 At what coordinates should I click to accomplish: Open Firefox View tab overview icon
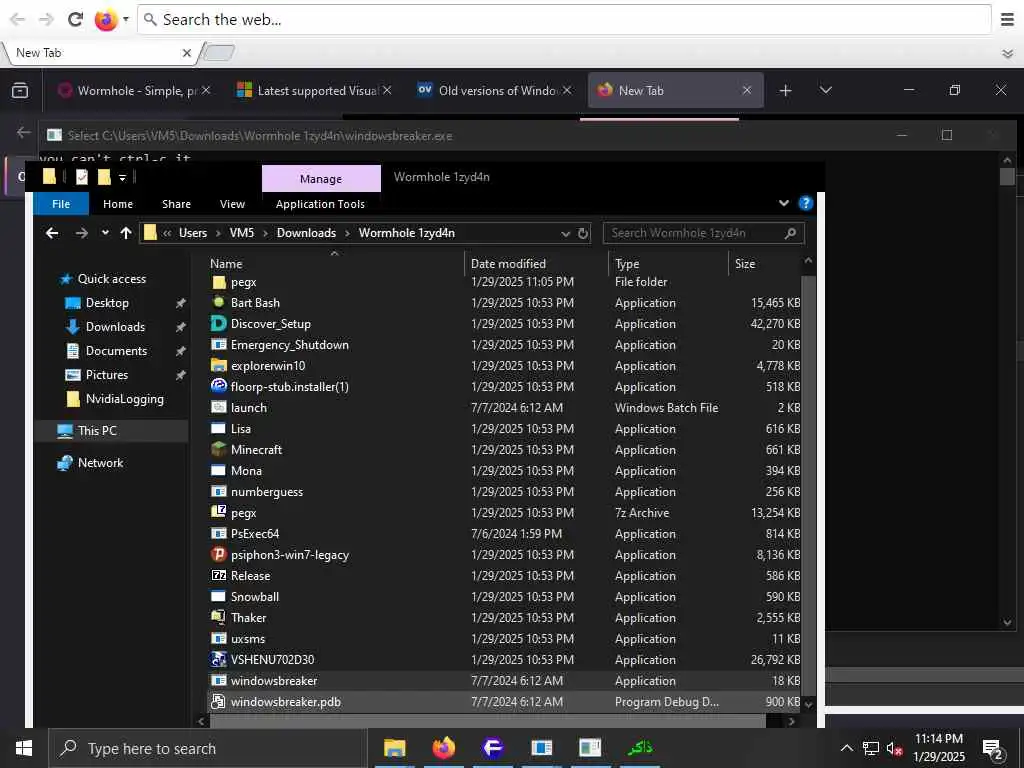pos(20,90)
